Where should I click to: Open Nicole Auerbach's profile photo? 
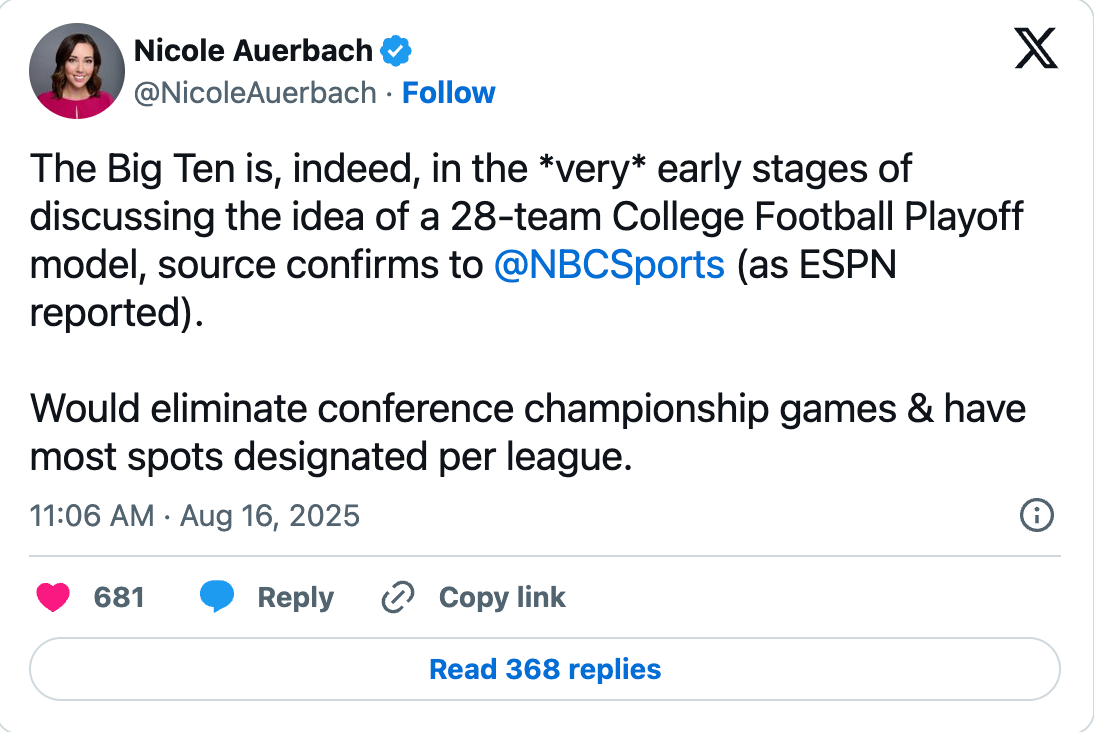click(77, 72)
